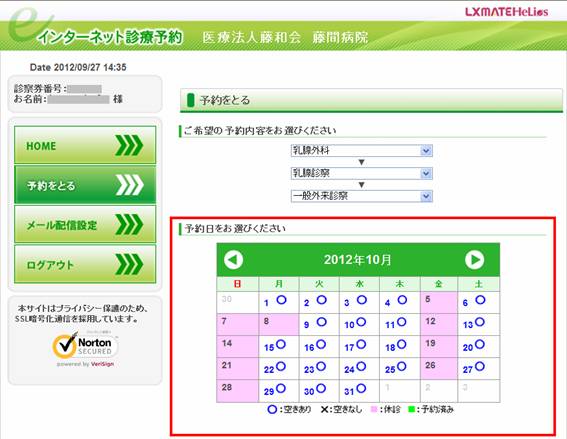
Task: Go to next month with right arrow
Action: pyautogui.click(x=474, y=260)
